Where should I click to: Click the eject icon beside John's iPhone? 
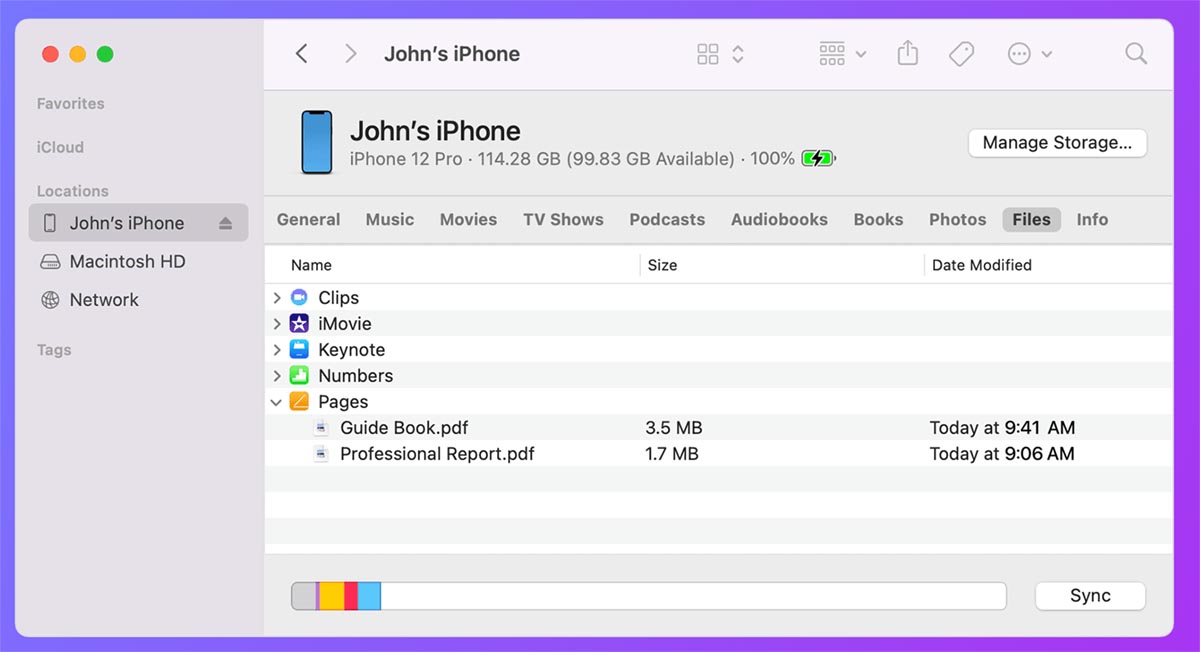point(225,223)
